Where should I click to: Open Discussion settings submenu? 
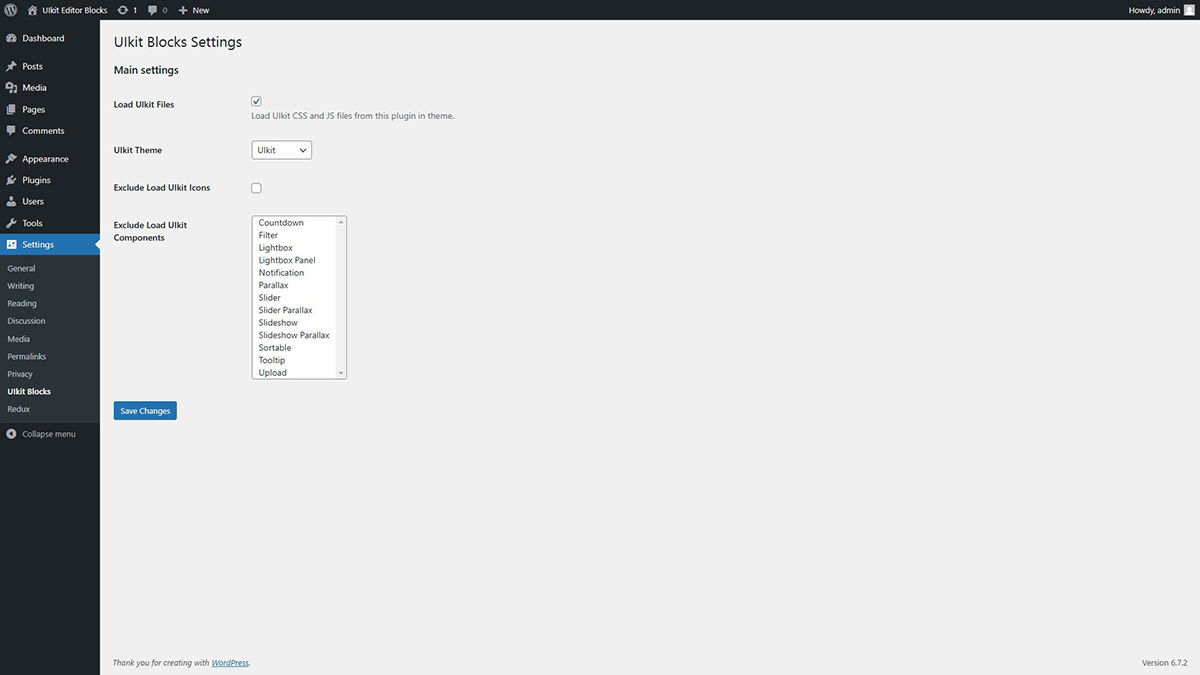click(26, 321)
